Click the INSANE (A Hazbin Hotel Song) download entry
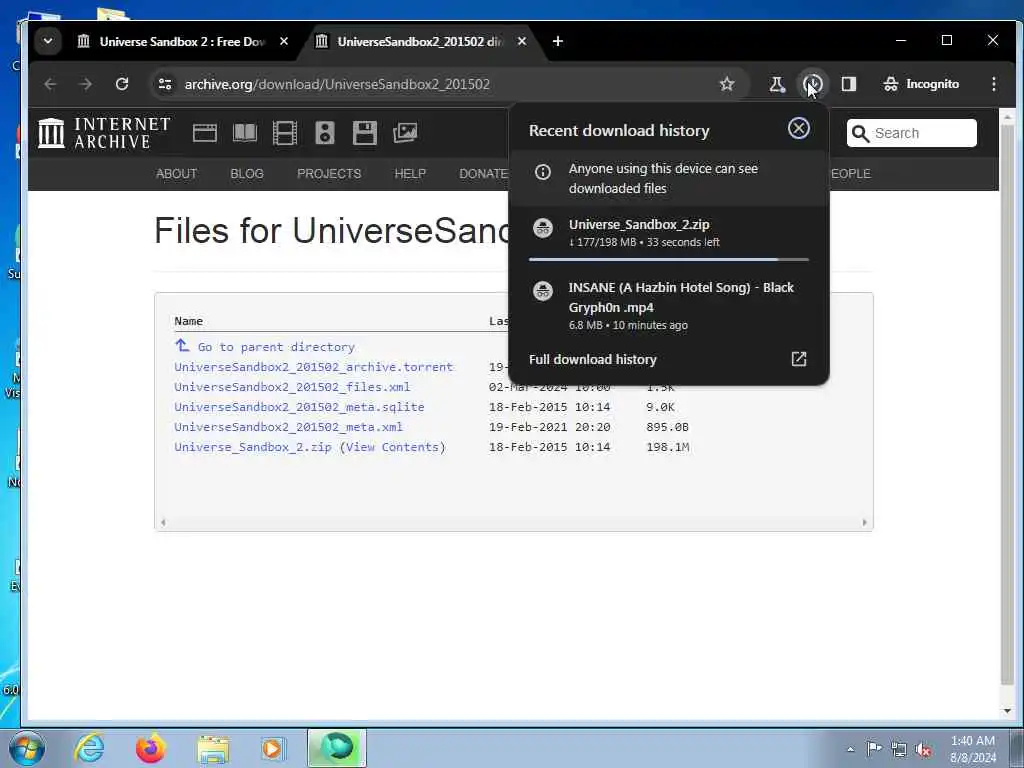This screenshot has width=1024, height=768. (669, 306)
